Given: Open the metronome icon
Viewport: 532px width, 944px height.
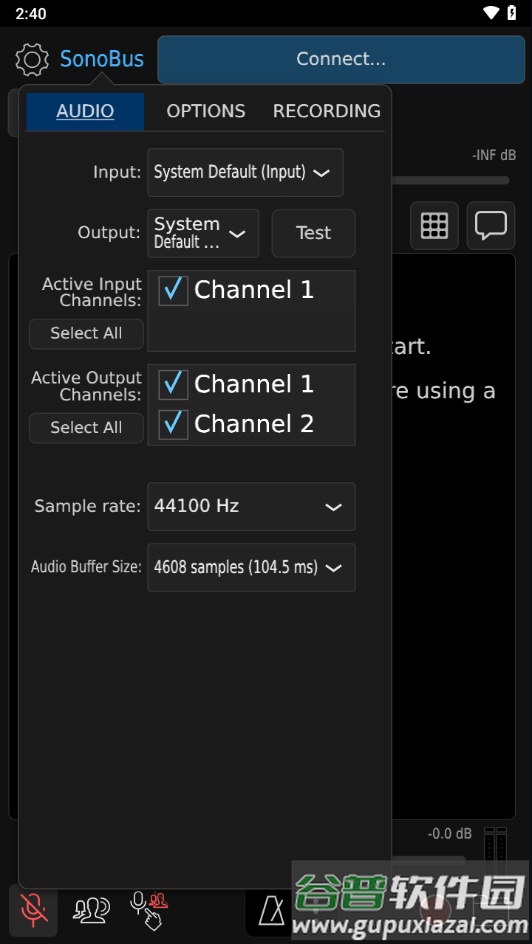Looking at the screenshot, I should pos(271,910).
